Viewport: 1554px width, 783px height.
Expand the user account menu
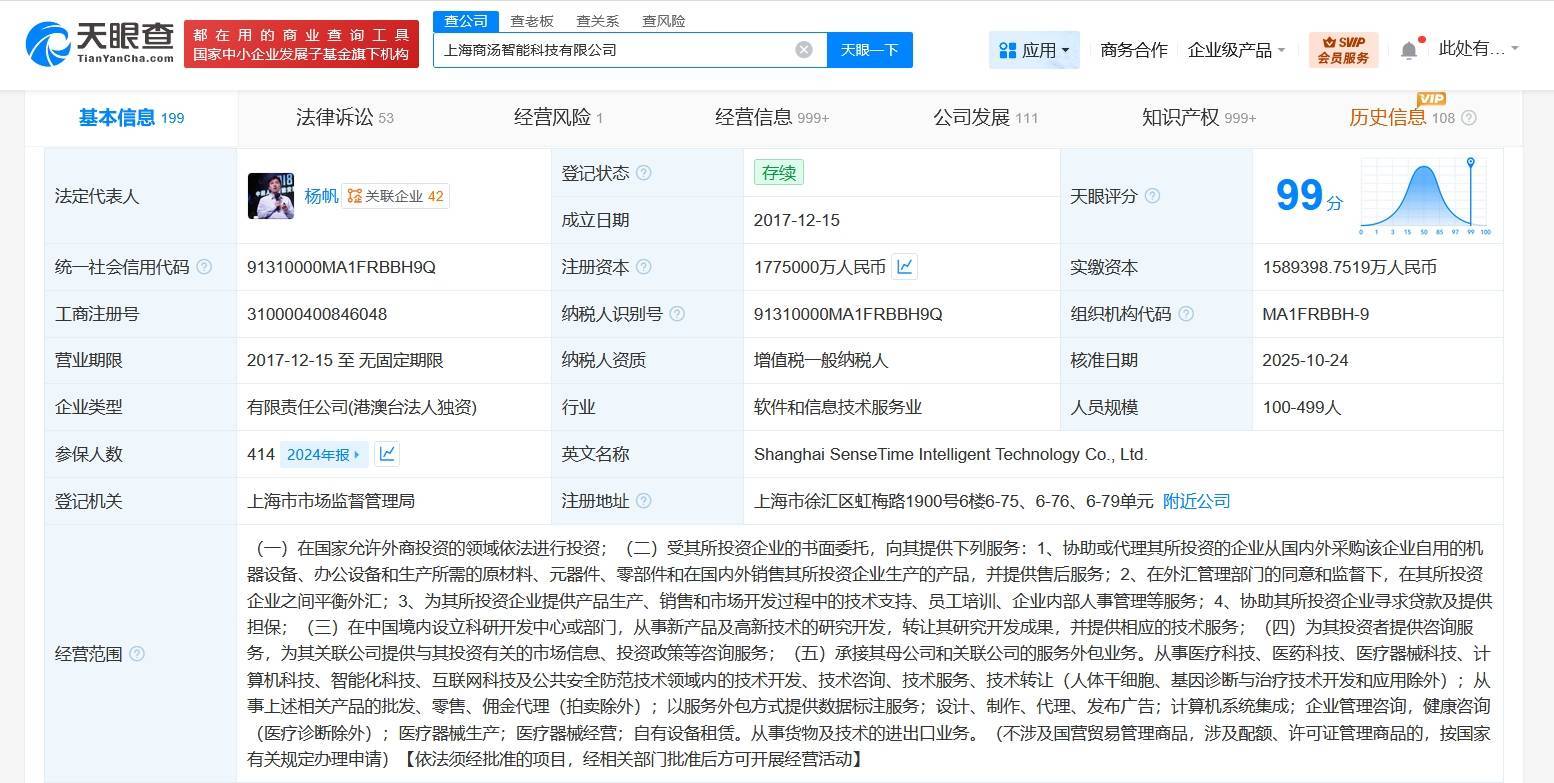click(1478, 49)
